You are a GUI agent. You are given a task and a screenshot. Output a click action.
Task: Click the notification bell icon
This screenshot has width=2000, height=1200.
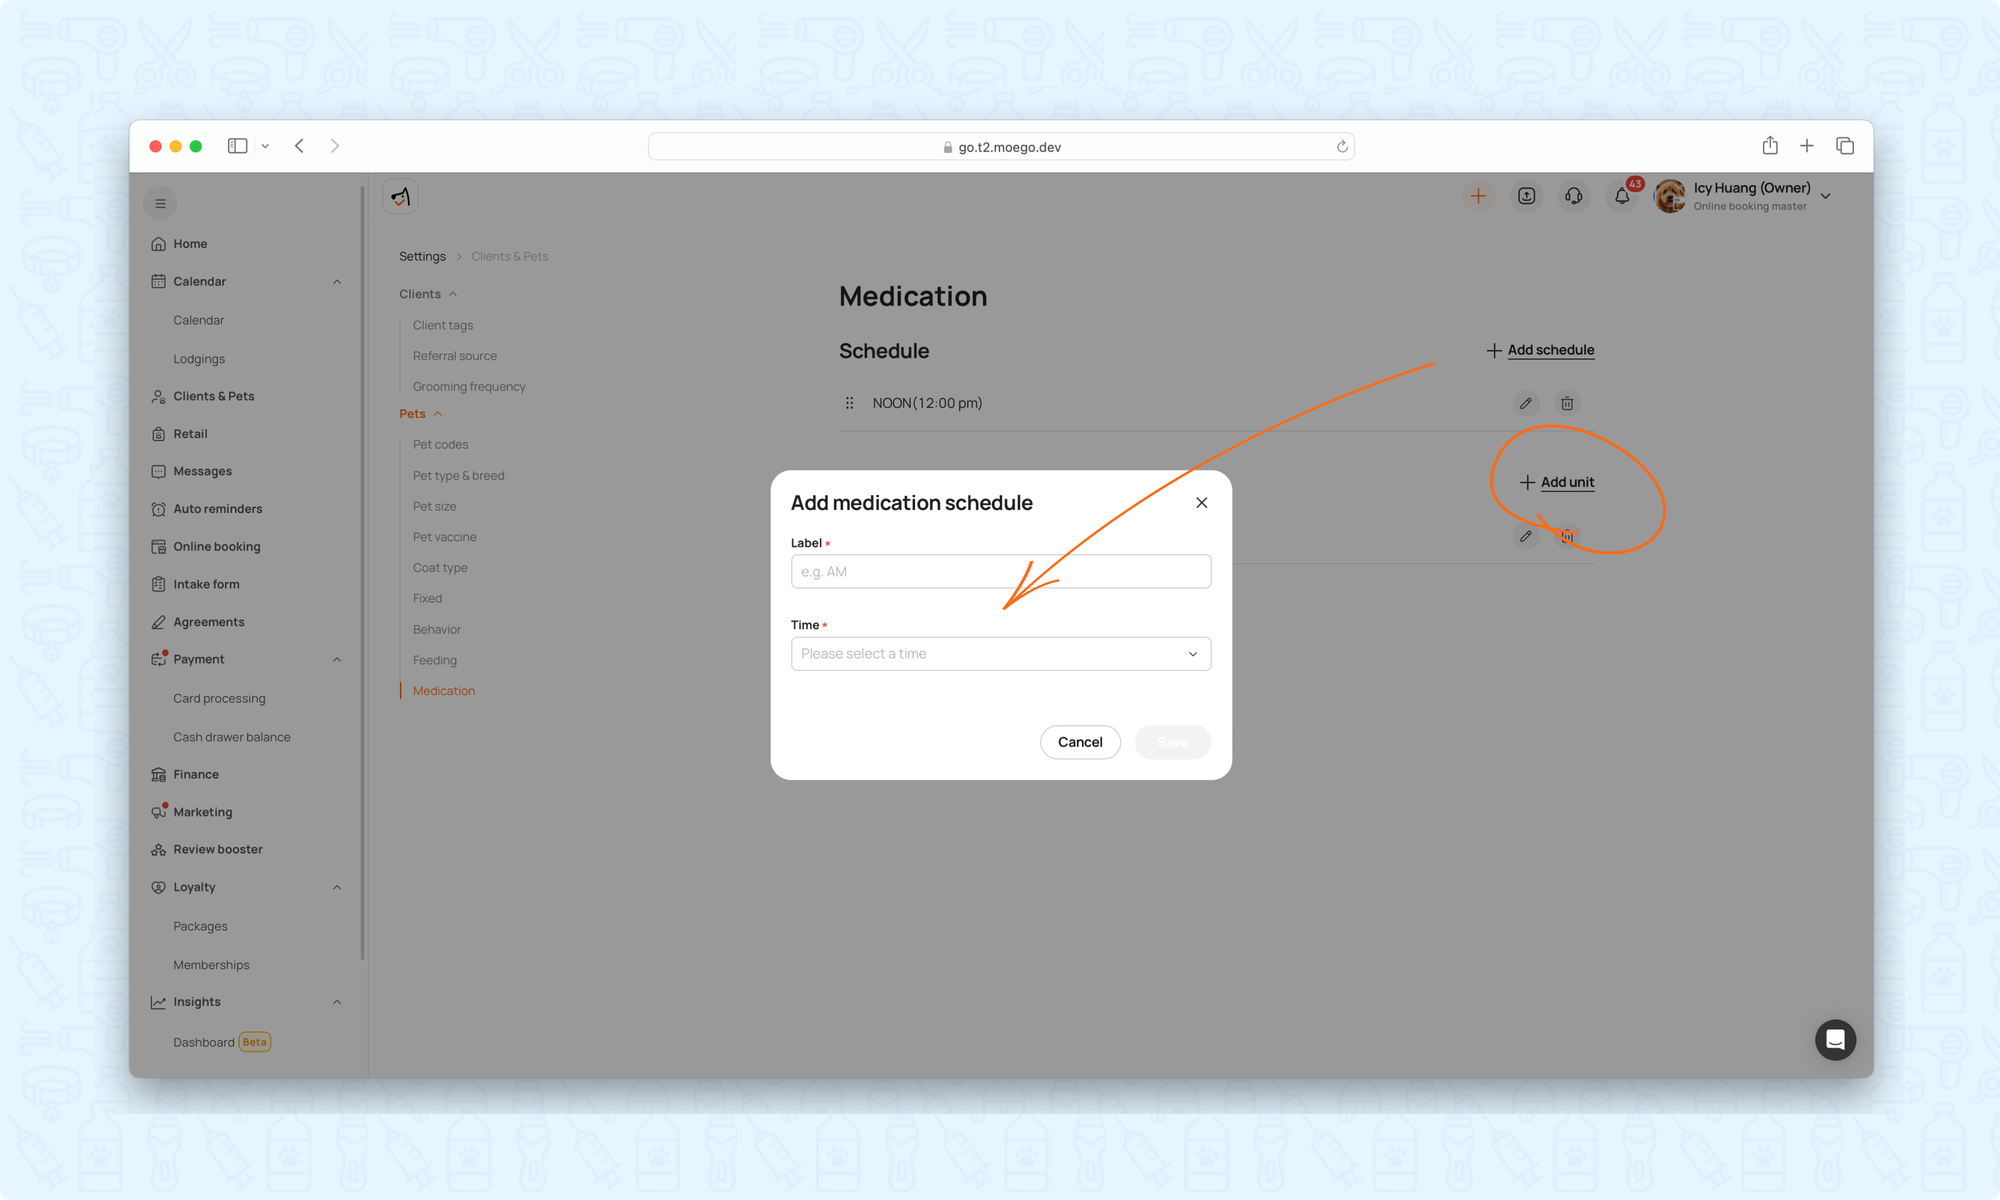coord(1622,197)
